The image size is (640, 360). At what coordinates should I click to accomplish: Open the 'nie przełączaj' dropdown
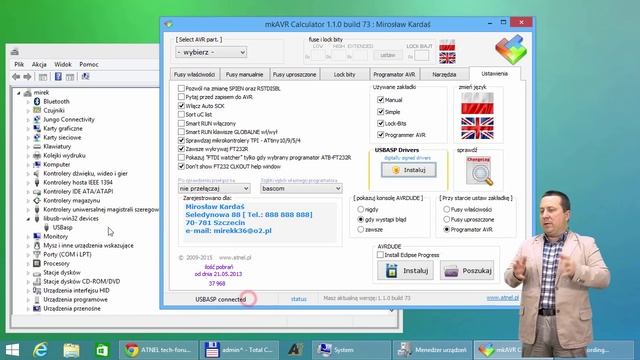pos(214,188)
